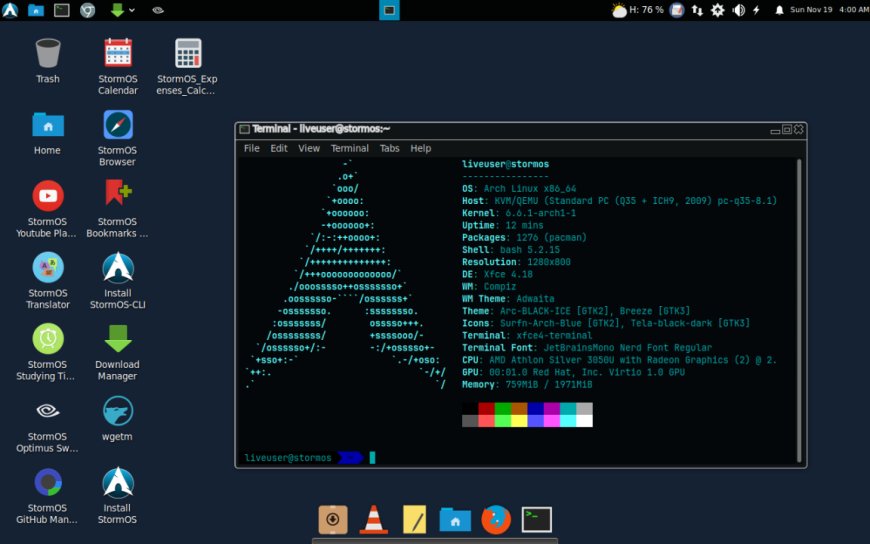Click the network transfer arrows tray icon

pos(697,10)
